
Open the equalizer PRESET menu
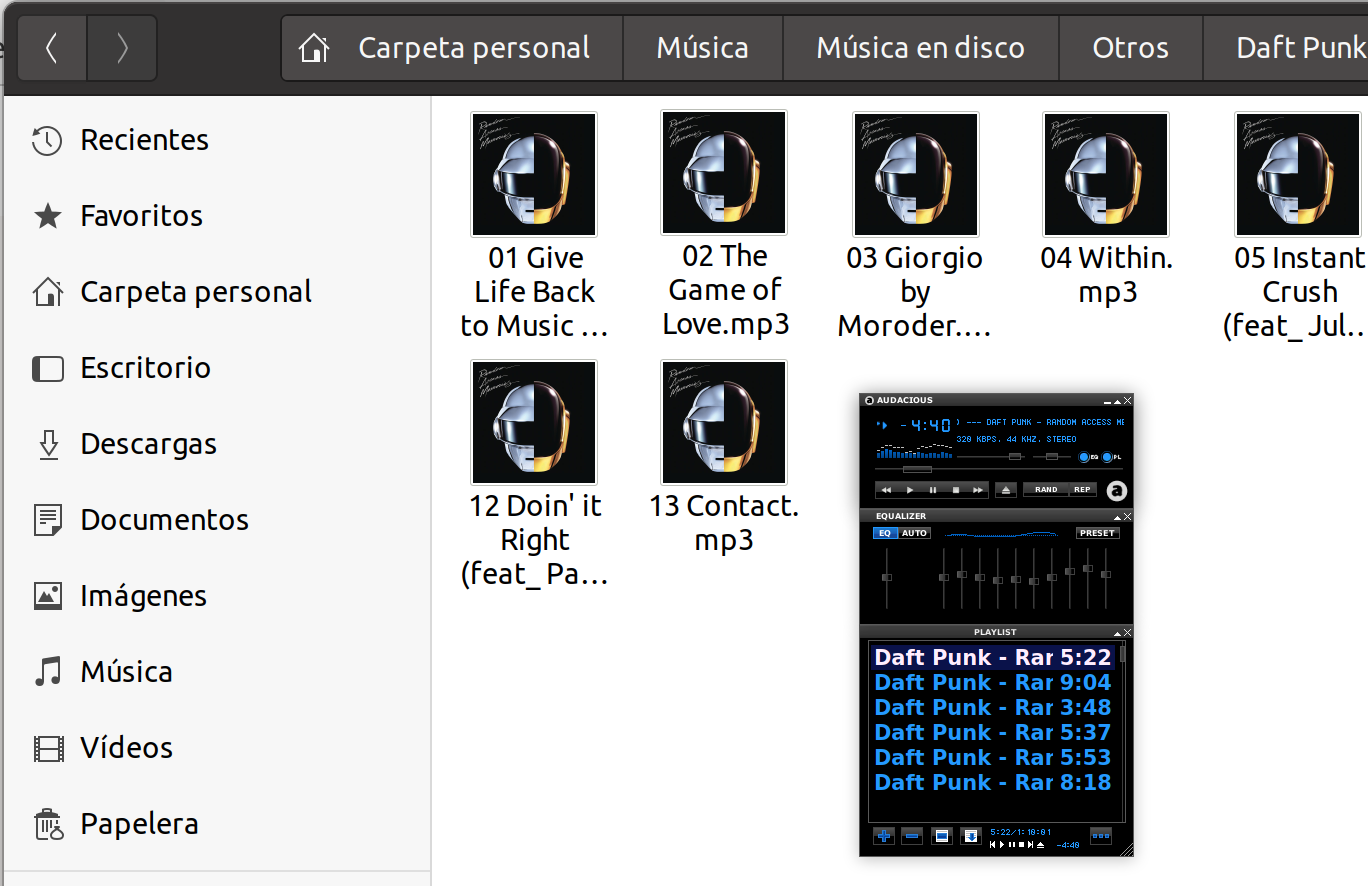pyautogui.click(x=1097, y=534)
